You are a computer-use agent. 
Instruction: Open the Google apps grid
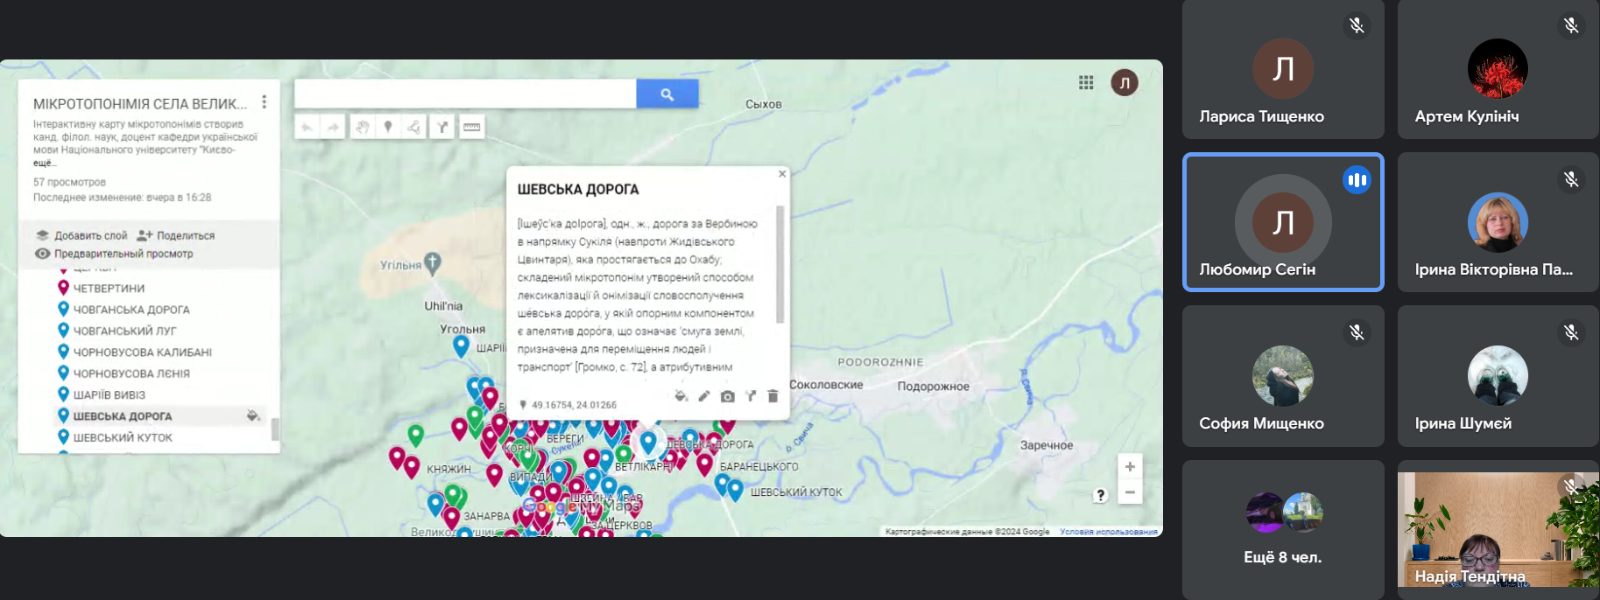click(x=1086, y=82)
